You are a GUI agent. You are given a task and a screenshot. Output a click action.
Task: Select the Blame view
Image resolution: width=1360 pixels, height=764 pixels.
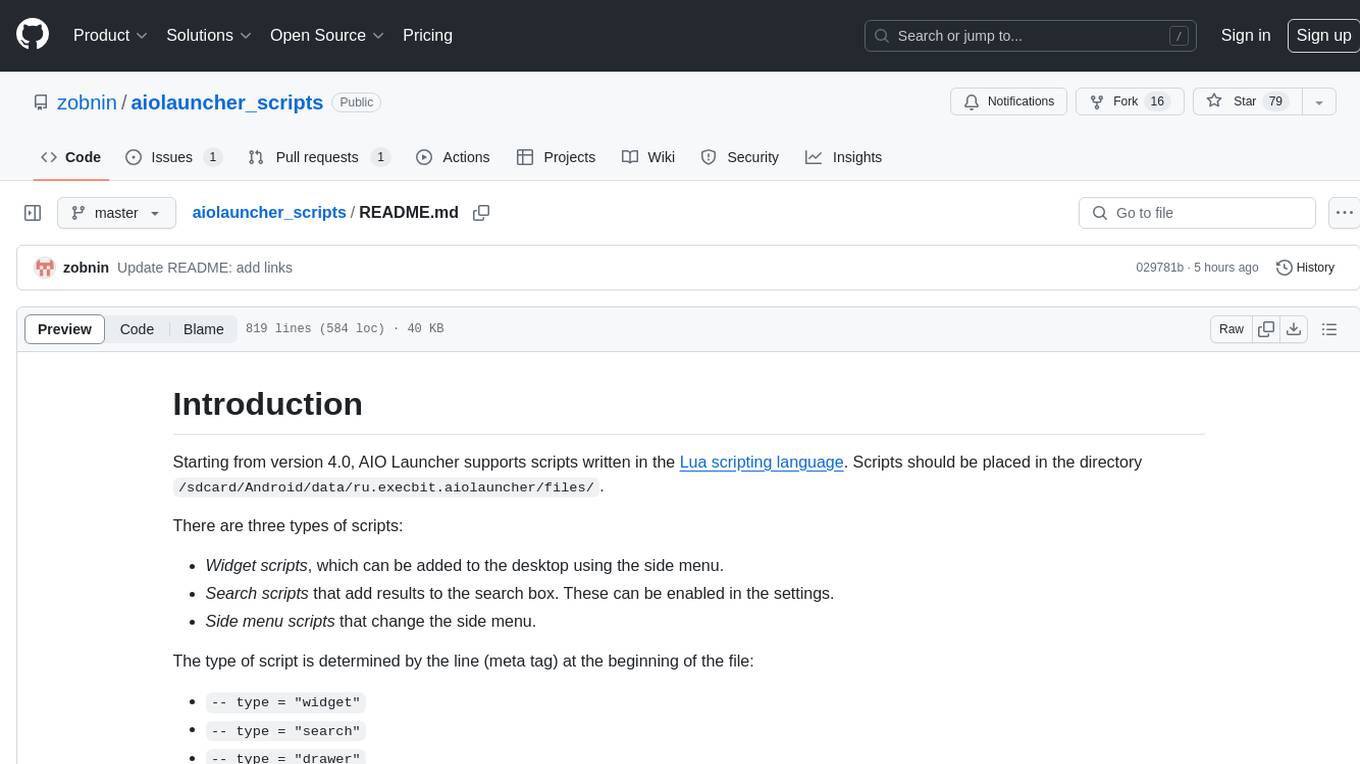(204, 329)
